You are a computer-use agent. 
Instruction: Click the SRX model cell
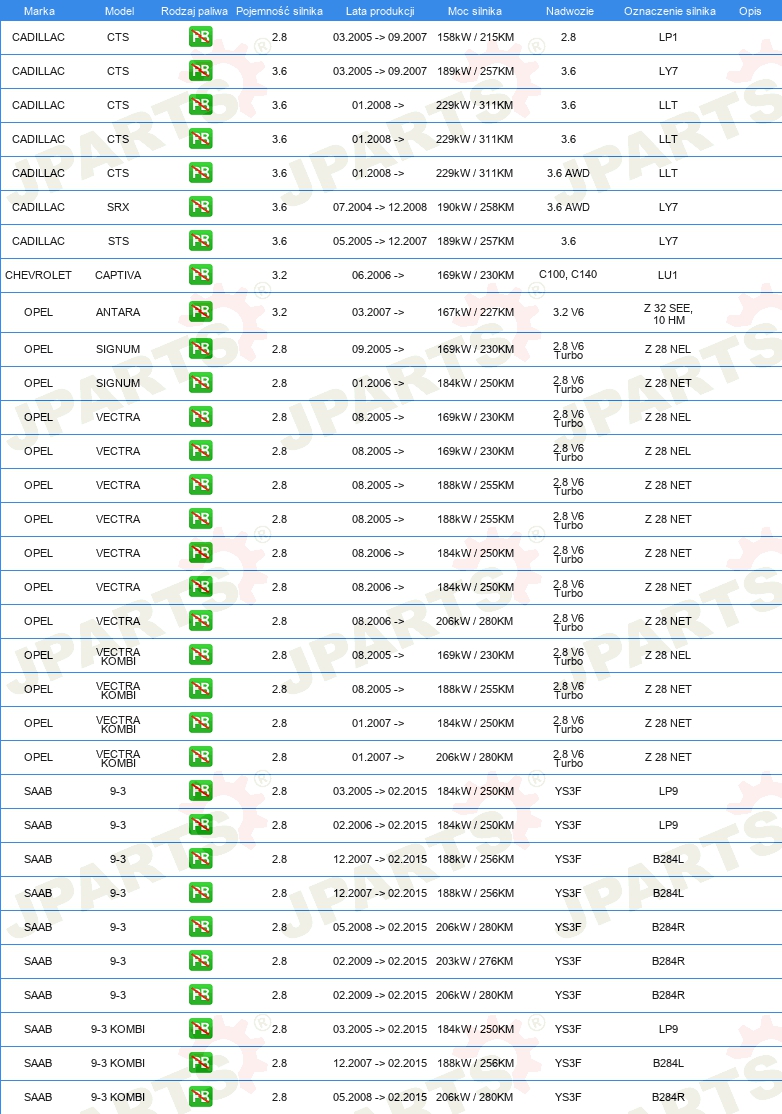coord(118,207)
